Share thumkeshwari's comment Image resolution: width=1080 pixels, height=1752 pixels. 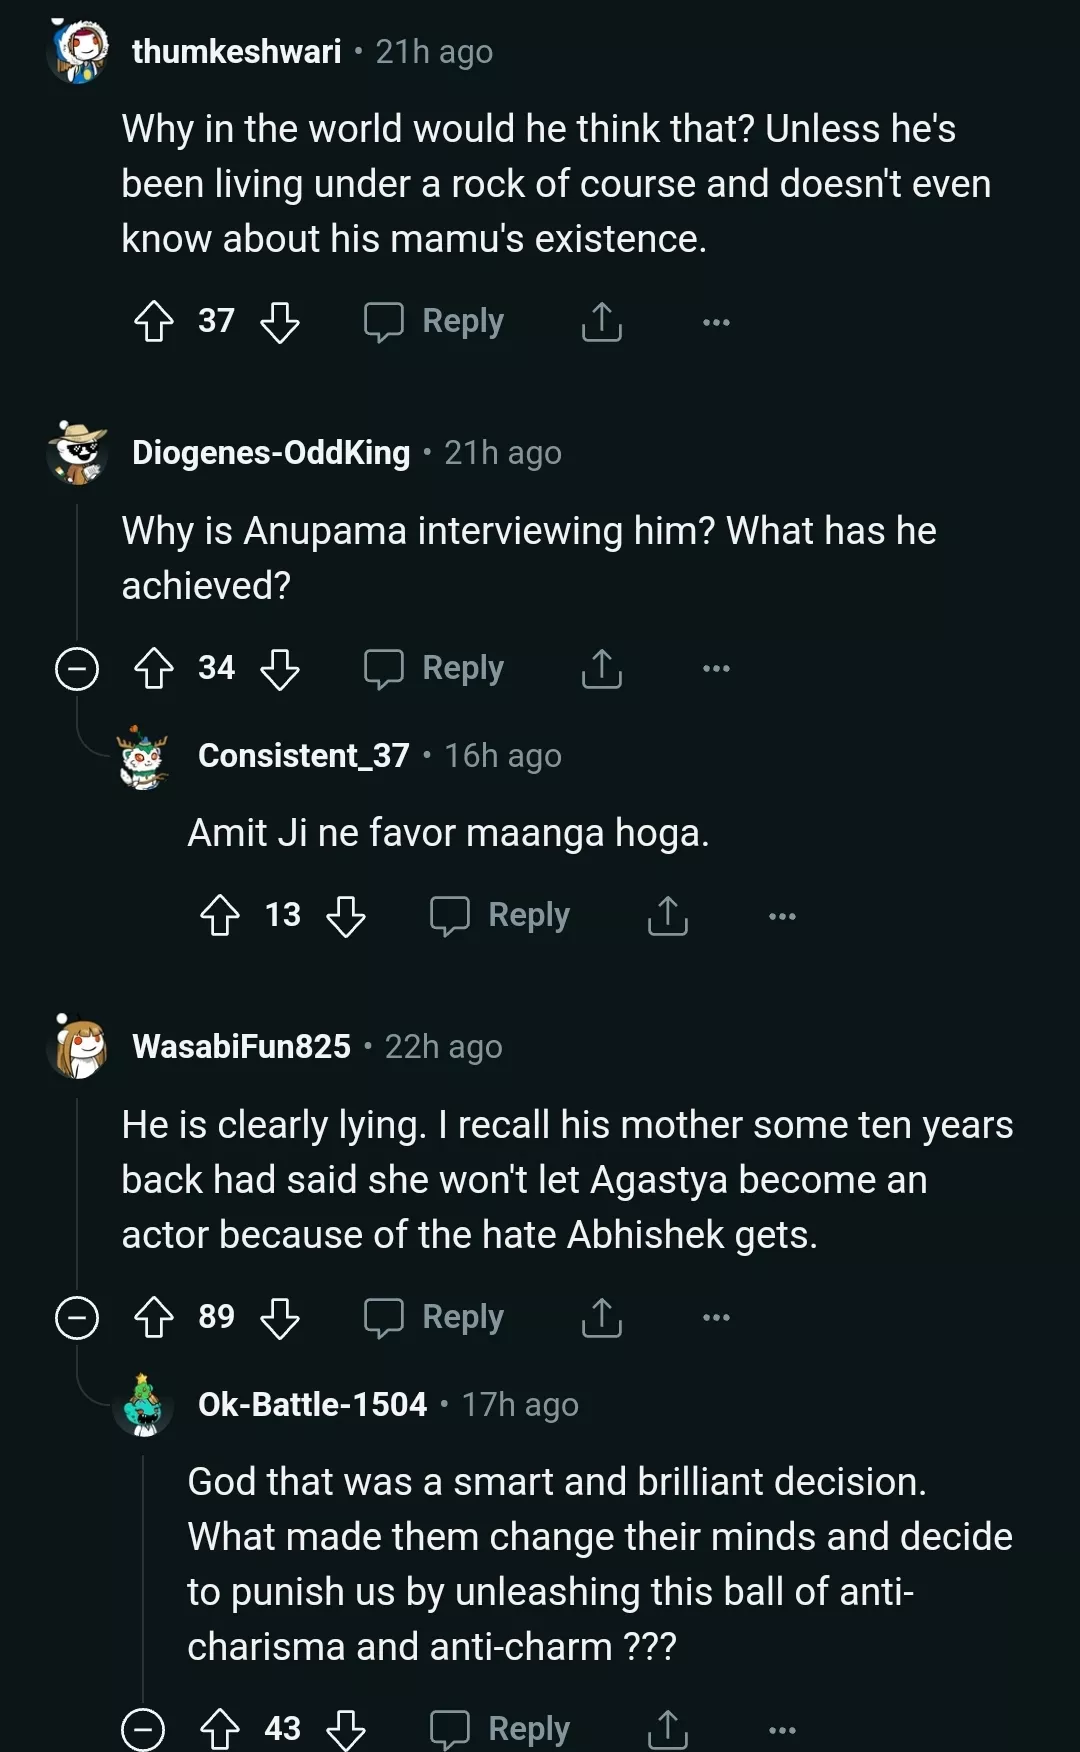pyautogui.click(x=602, y=322)
